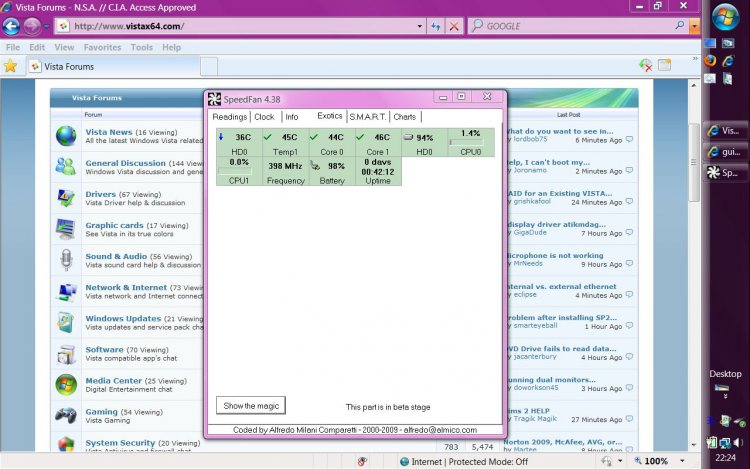Switch to SpeedFan Charts tab
This screenshot has height=469, width=750.
click(x=405, y=117)
